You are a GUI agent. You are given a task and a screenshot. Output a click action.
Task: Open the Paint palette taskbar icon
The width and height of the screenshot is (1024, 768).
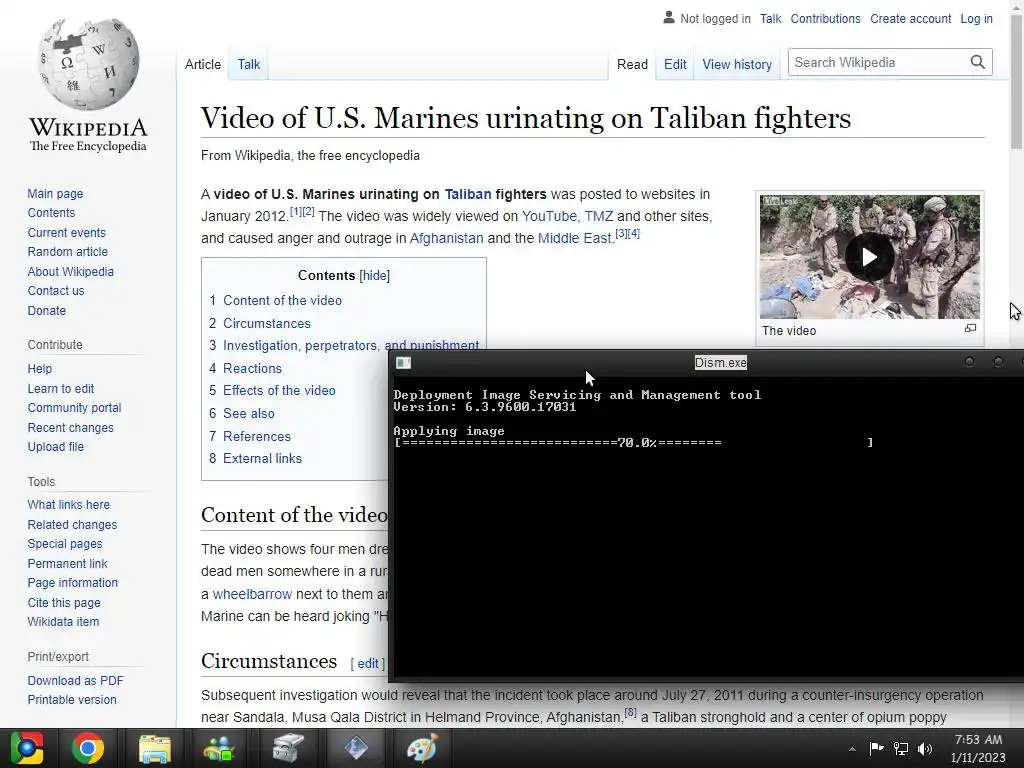tap(422, 748)
